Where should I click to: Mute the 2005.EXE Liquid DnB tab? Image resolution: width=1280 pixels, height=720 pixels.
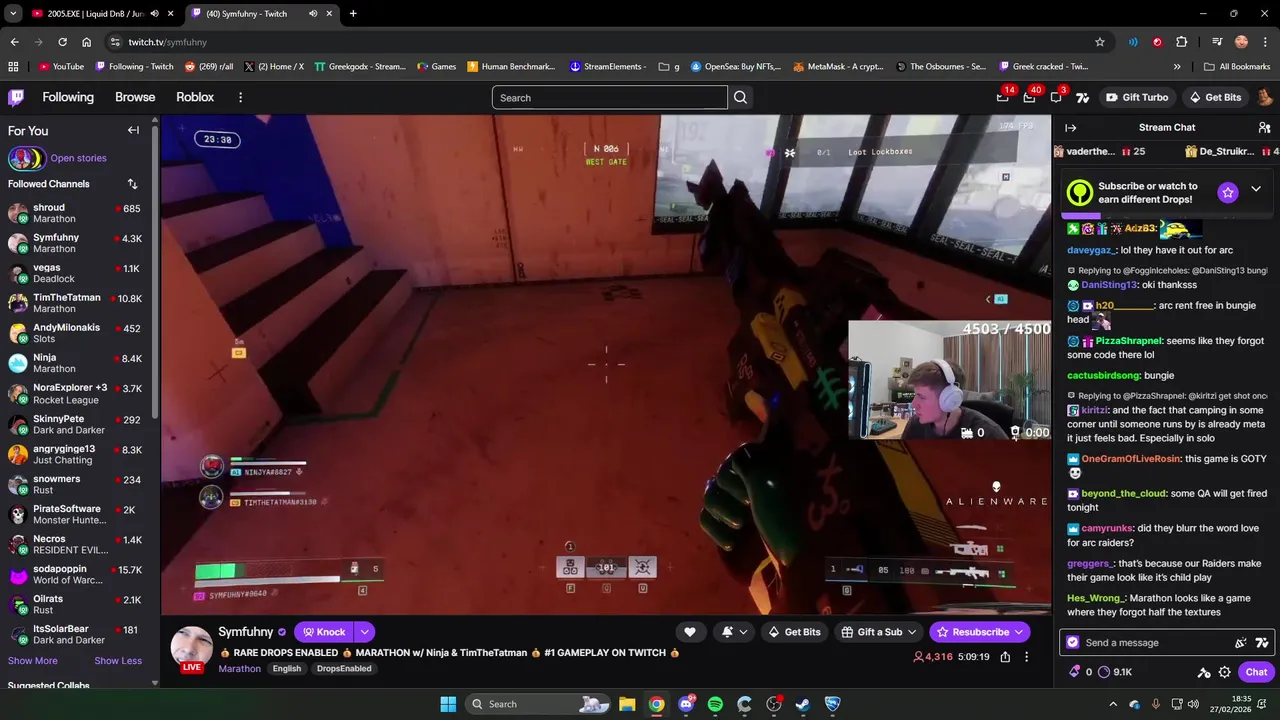pos(154,14)
